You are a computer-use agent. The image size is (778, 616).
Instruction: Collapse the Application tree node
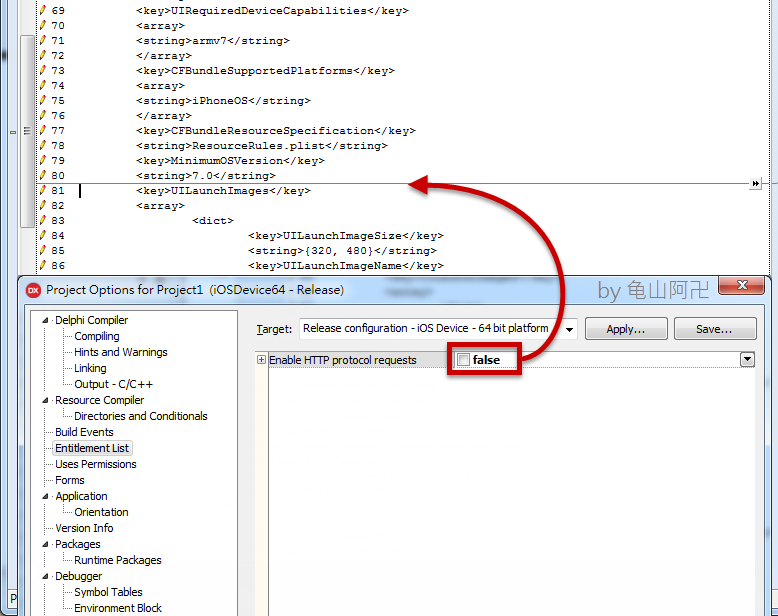[x=45, y=496]
